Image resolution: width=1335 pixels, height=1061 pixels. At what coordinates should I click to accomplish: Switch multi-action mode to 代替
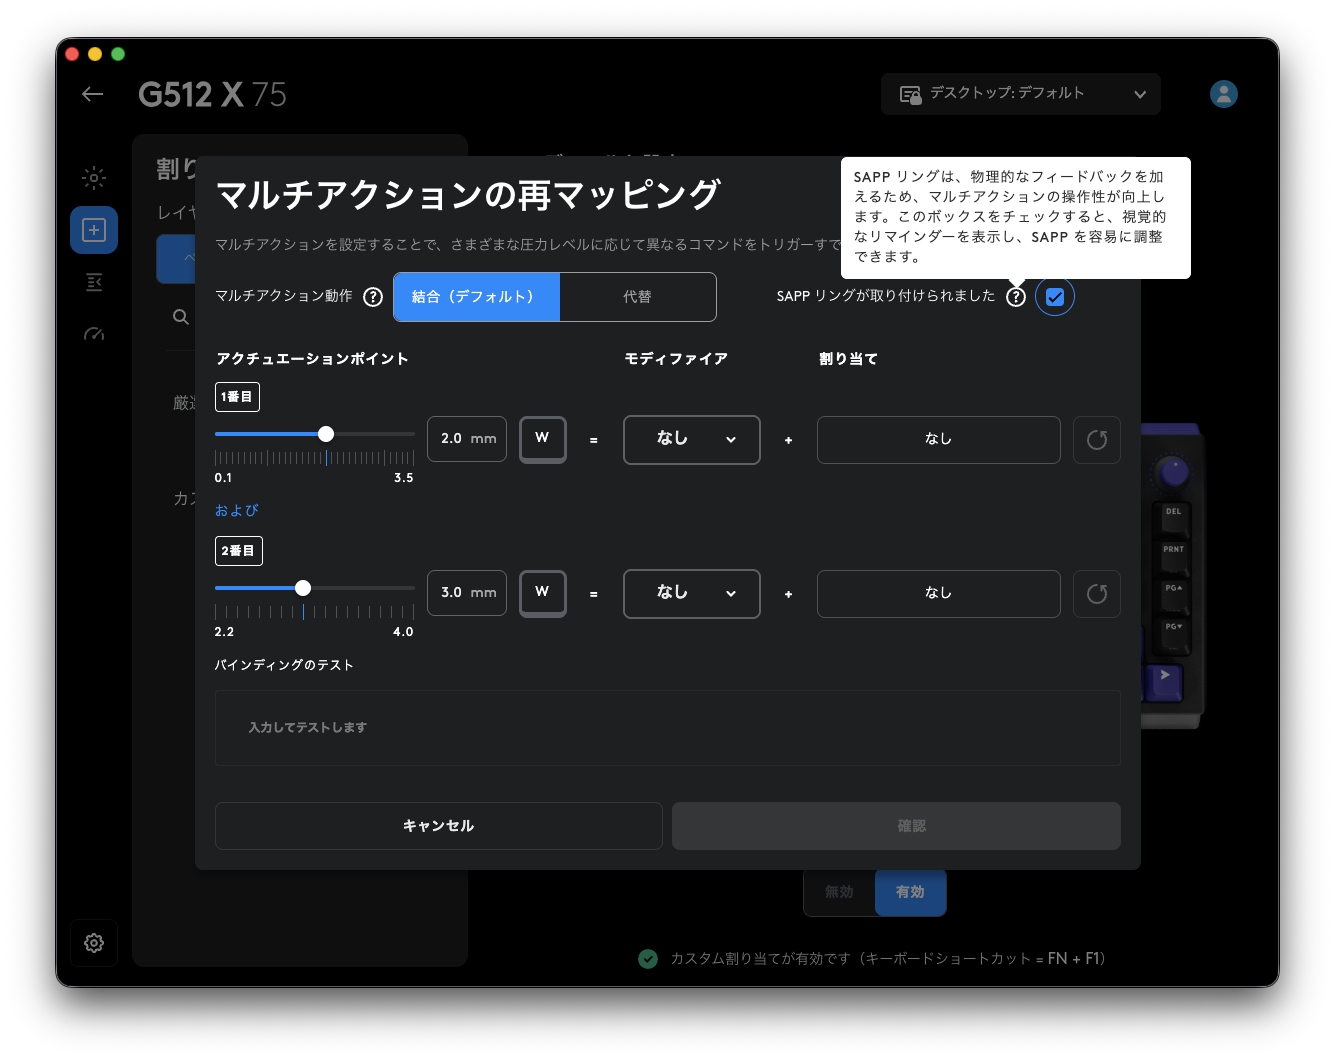click(638, 297)
